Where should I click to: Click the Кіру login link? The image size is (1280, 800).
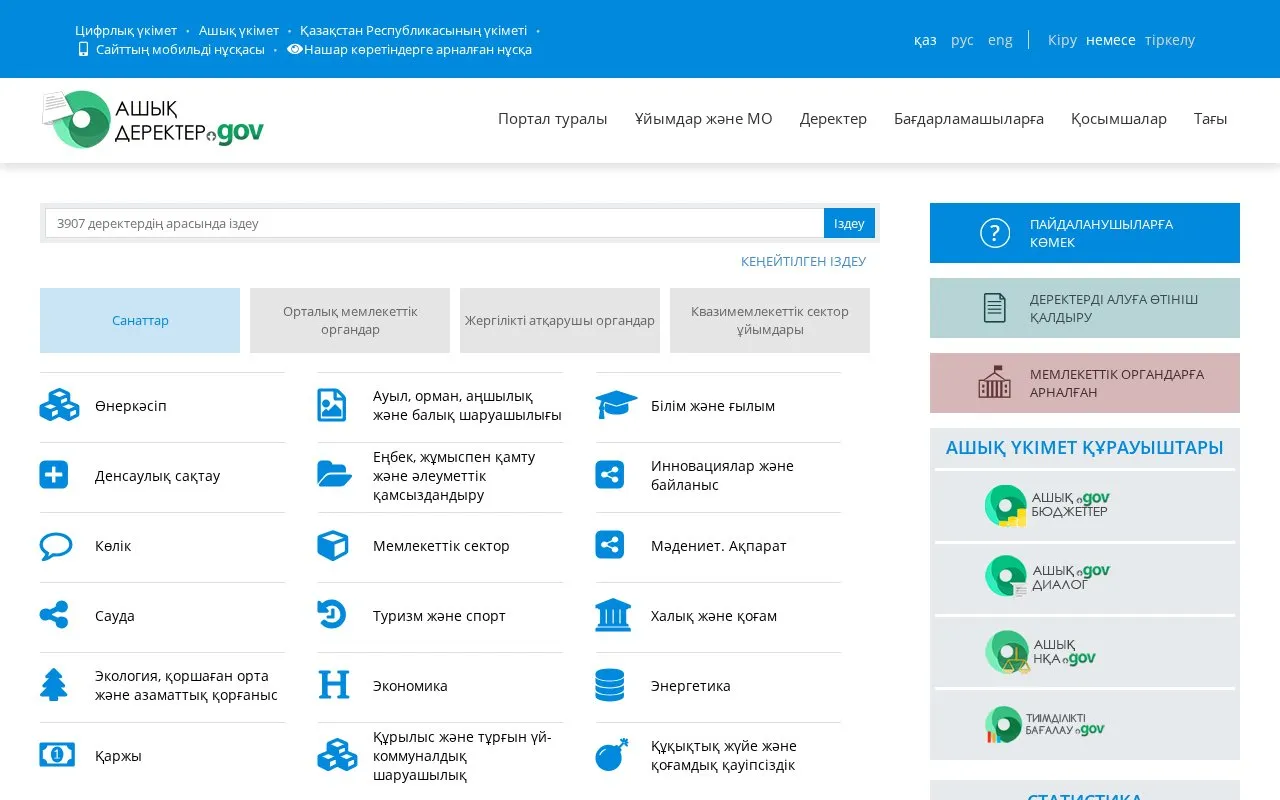(x=1062, y=40)
